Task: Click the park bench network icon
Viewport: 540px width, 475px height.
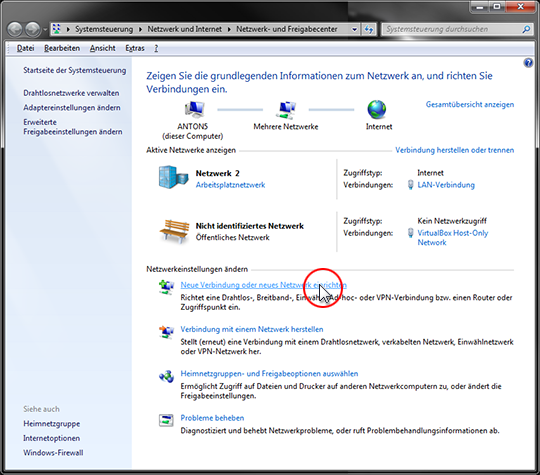Action: [x=174, y=231]
